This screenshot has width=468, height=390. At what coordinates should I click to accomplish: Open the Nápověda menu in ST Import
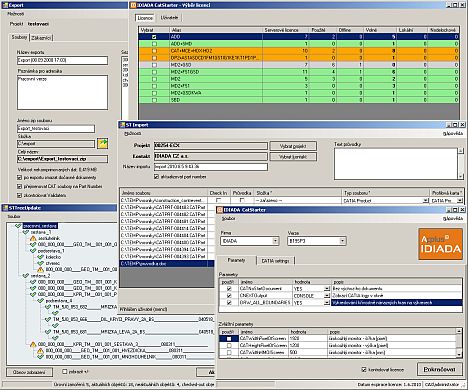453,133
